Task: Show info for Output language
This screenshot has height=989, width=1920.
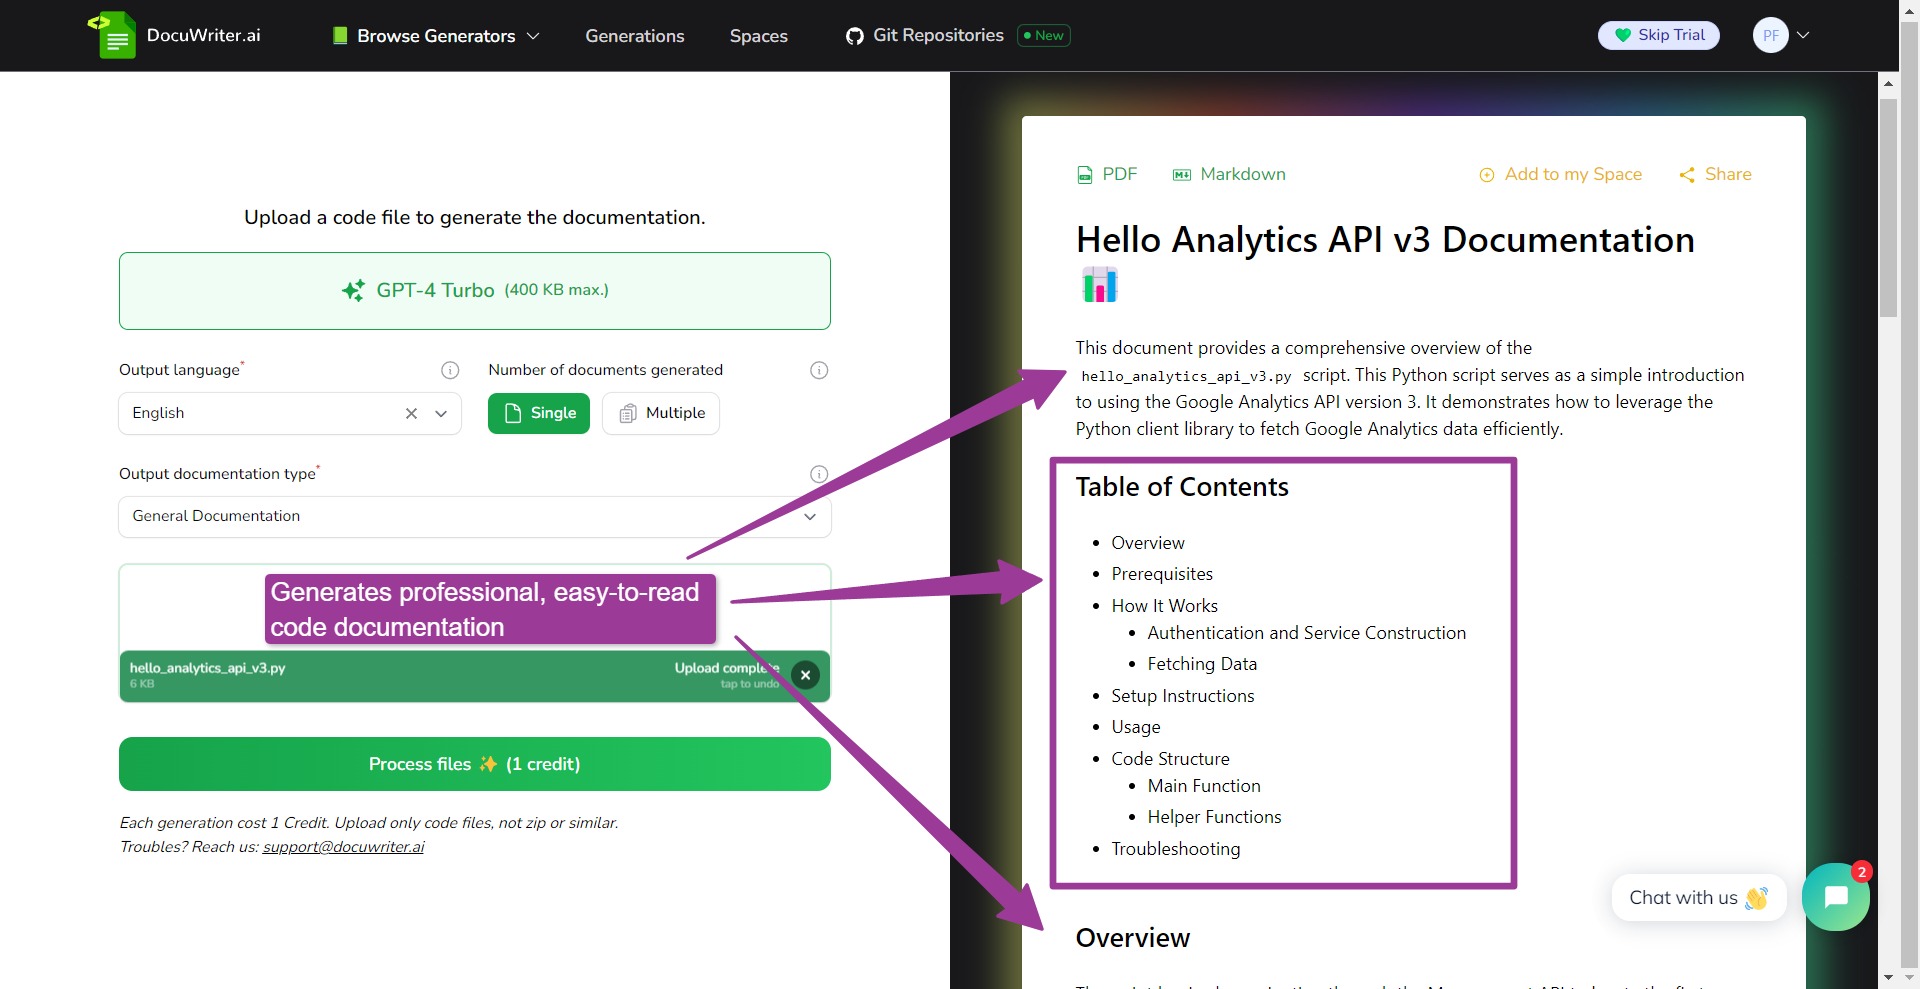Action: (x=450, y=370)
